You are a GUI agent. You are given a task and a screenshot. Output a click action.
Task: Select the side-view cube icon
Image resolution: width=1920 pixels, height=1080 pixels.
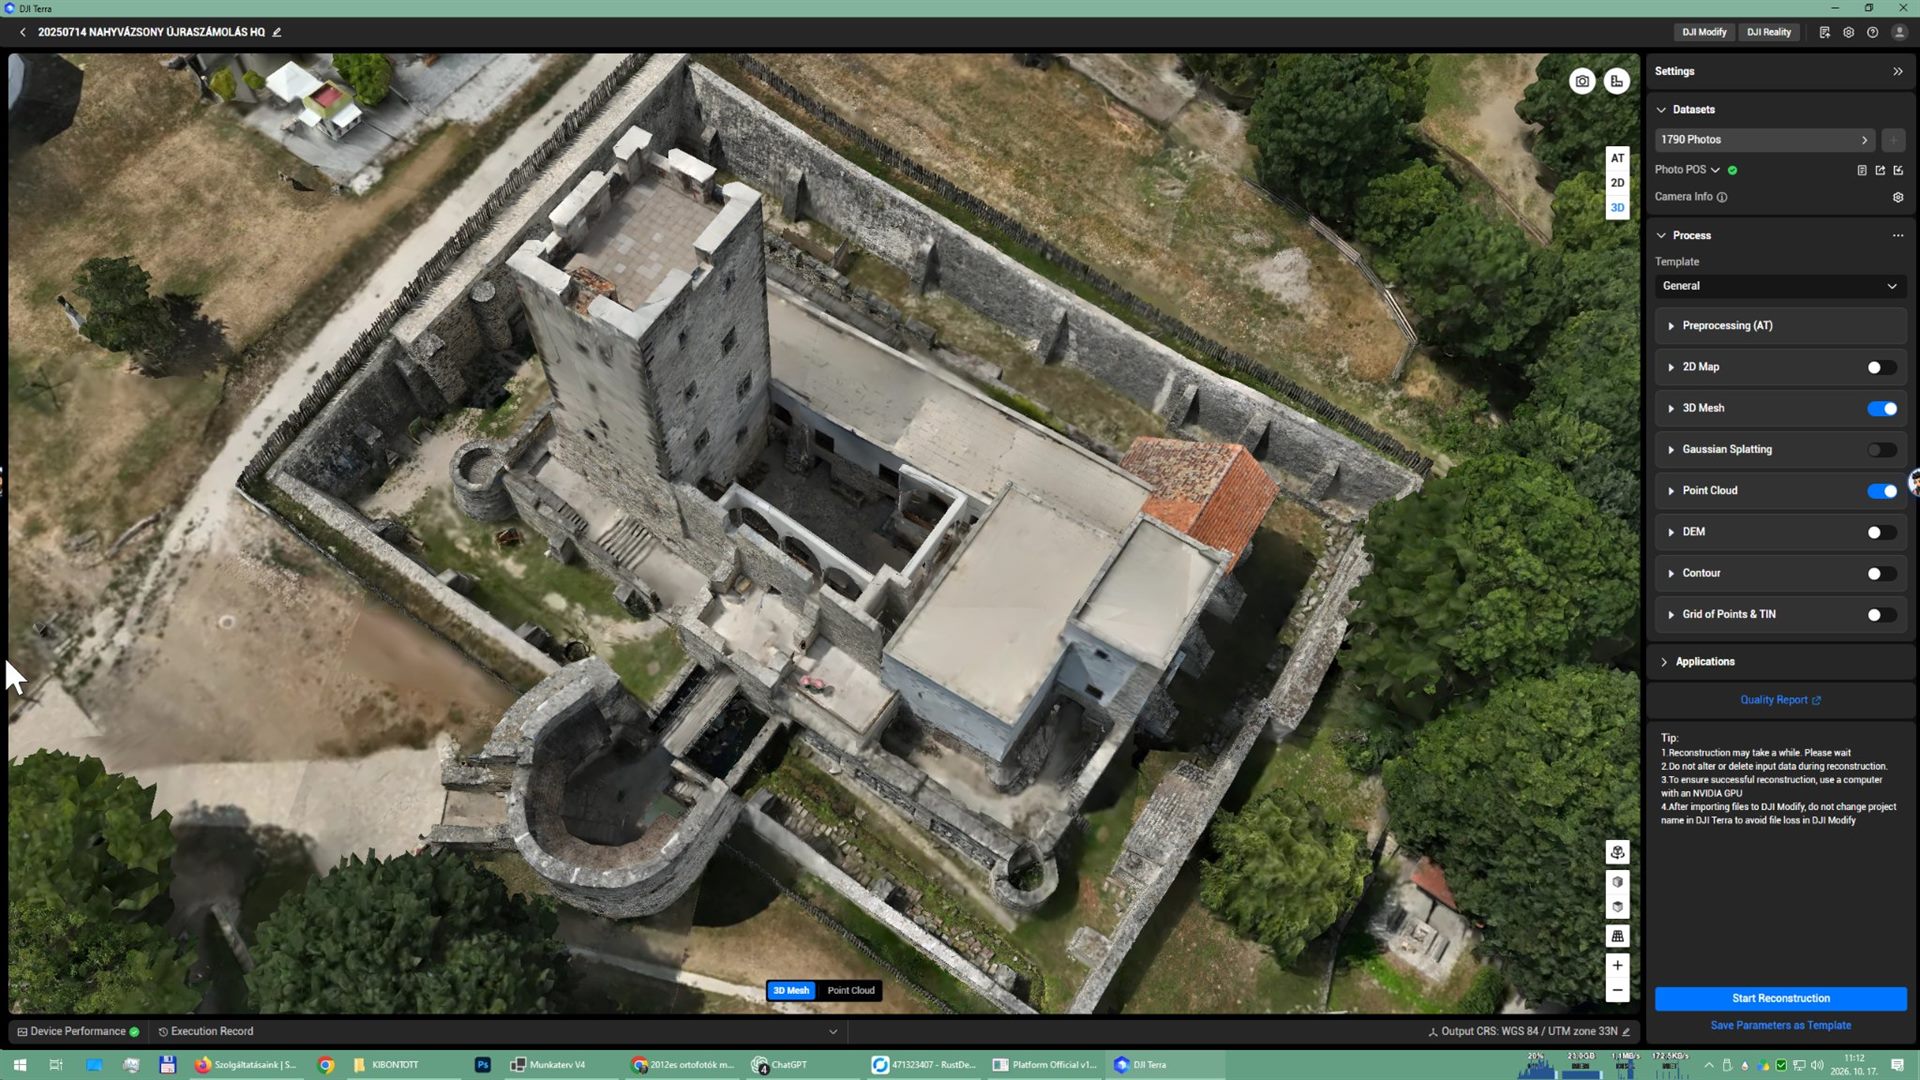point(1617,882)
